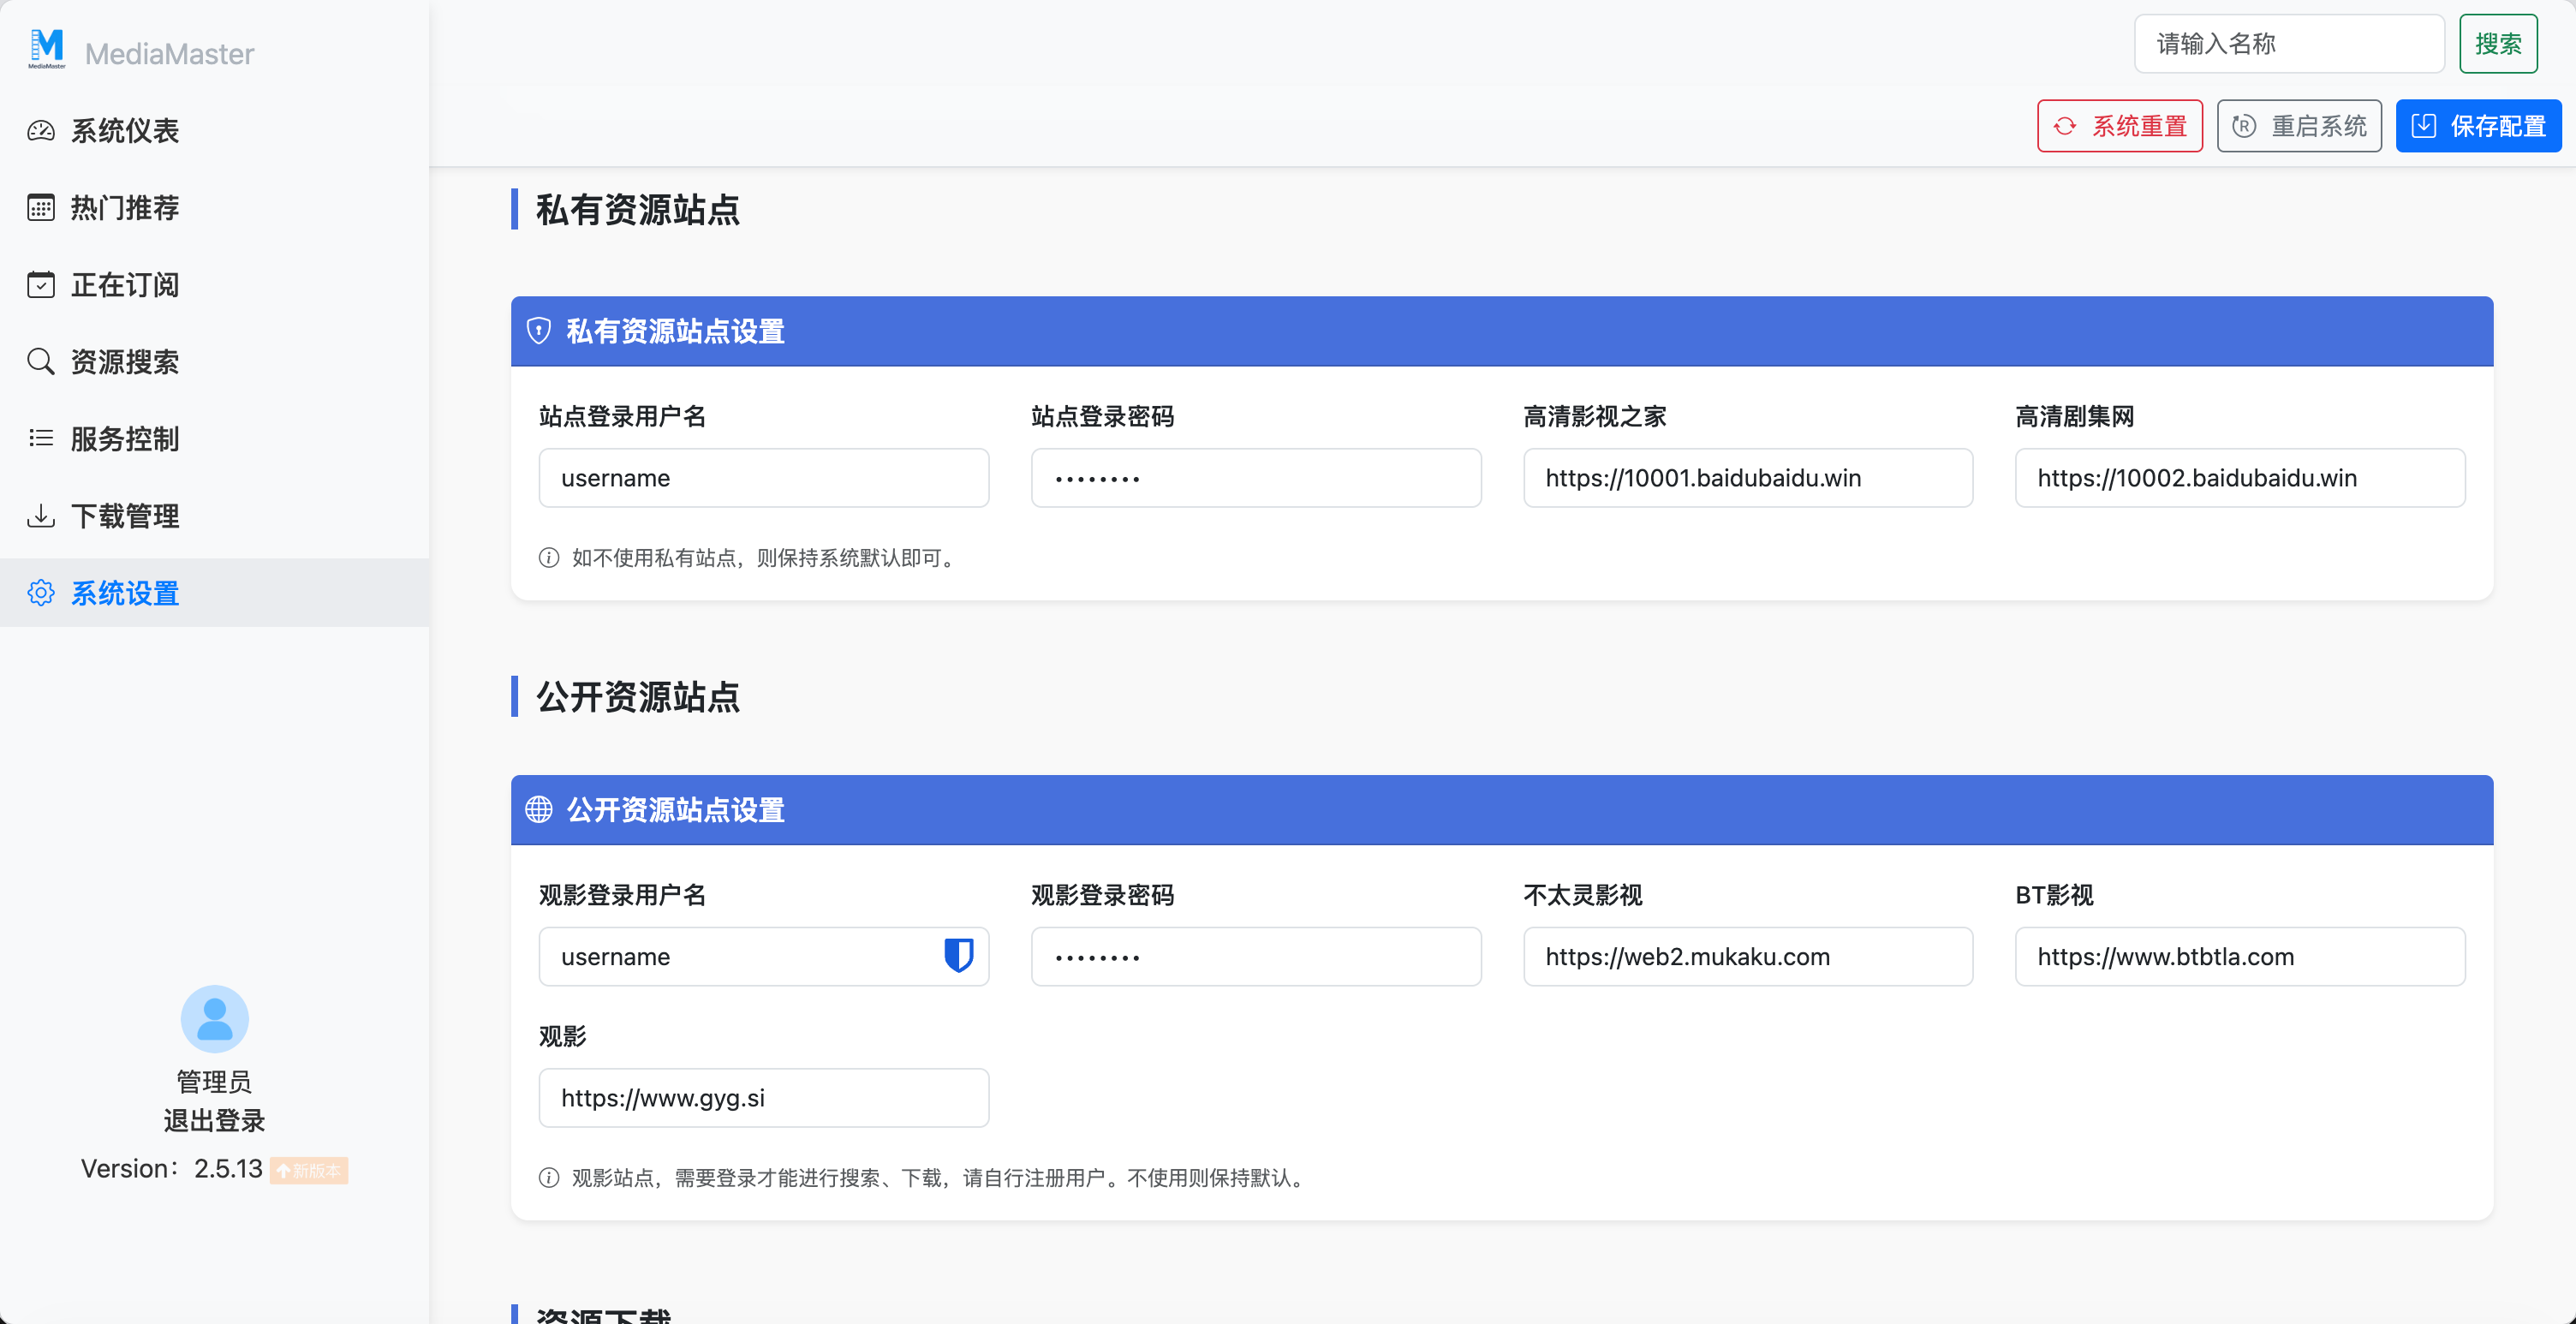Click the 私有资源站点设置 card header
2576x1324 pixels.
point(1502,331)
